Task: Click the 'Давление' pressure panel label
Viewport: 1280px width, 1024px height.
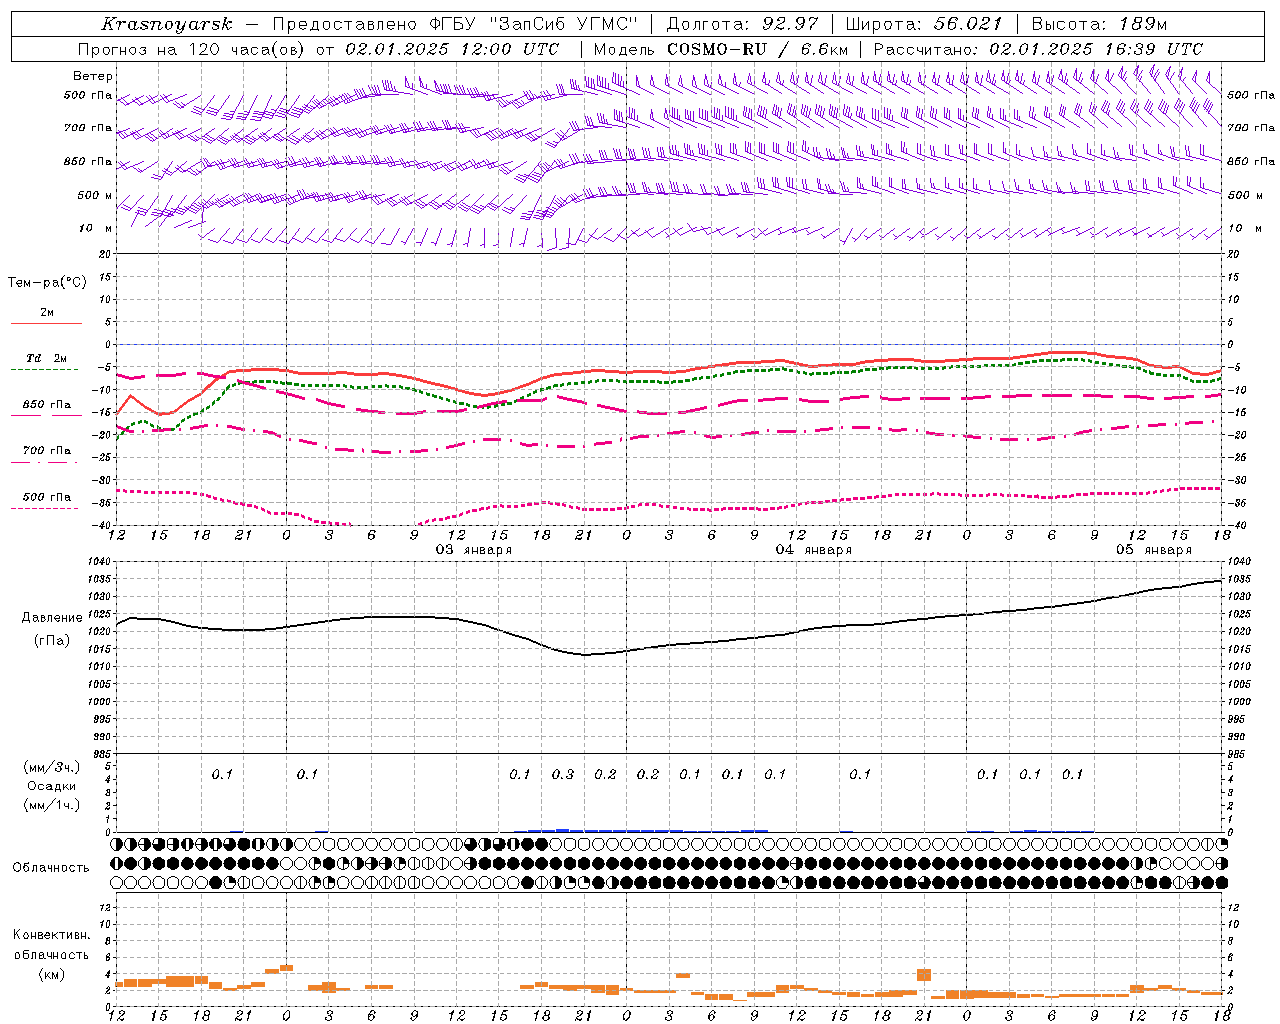Action: point(52,618)
